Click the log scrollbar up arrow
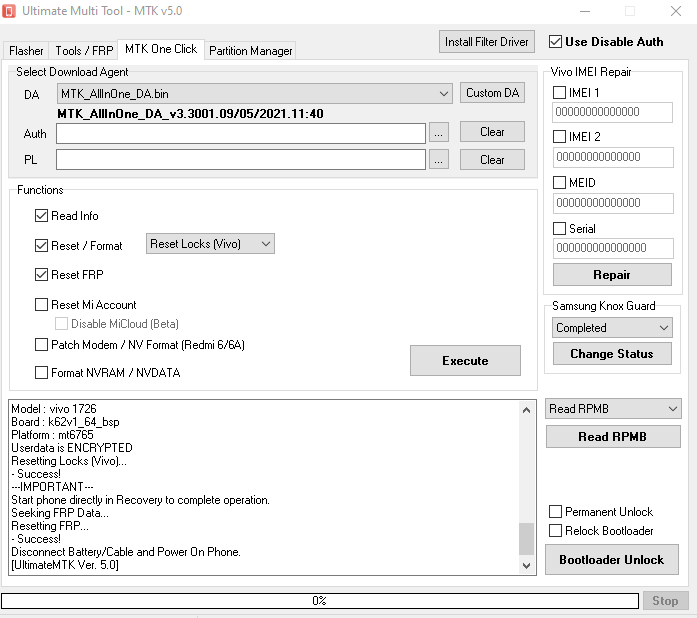697x618 pixels. [x=526, y=409]
